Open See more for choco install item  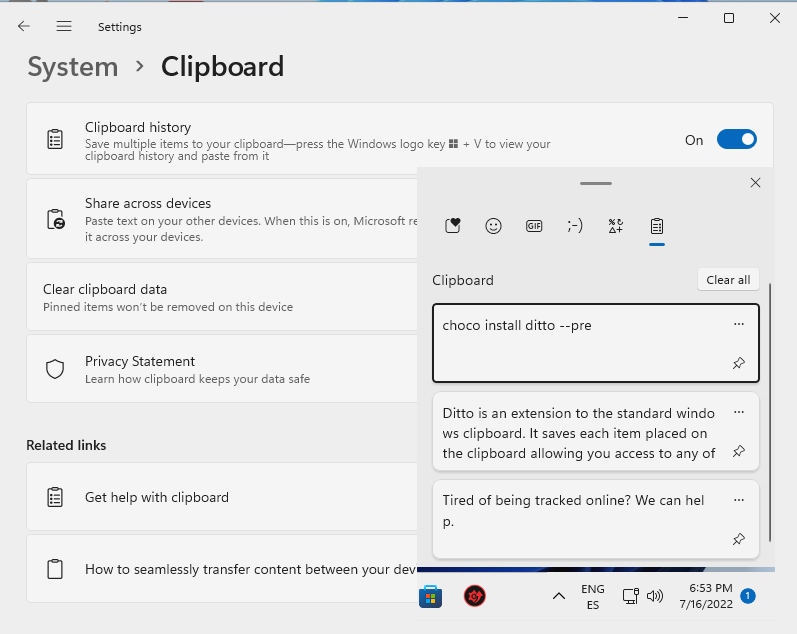pos(739,324)
